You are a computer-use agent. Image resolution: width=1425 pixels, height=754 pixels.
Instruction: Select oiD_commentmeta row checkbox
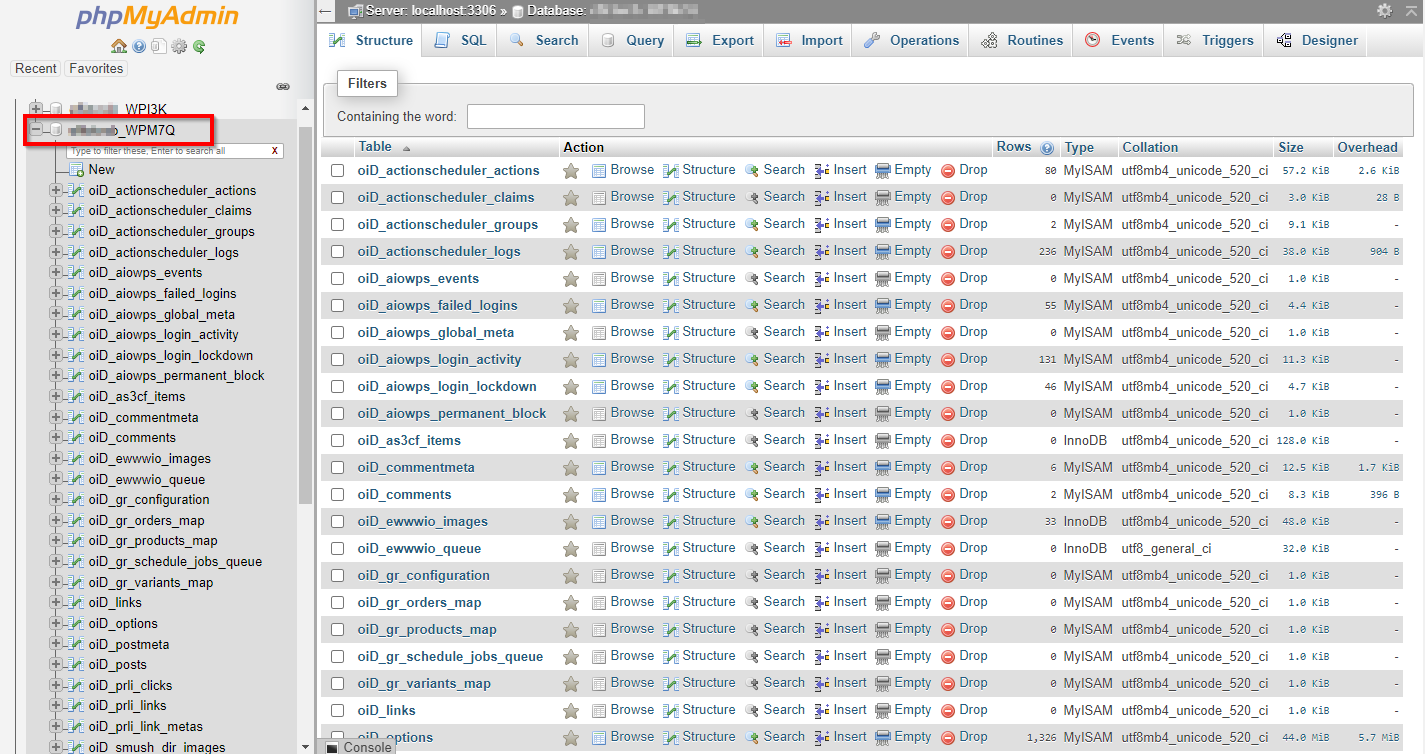tap(338, 468)
